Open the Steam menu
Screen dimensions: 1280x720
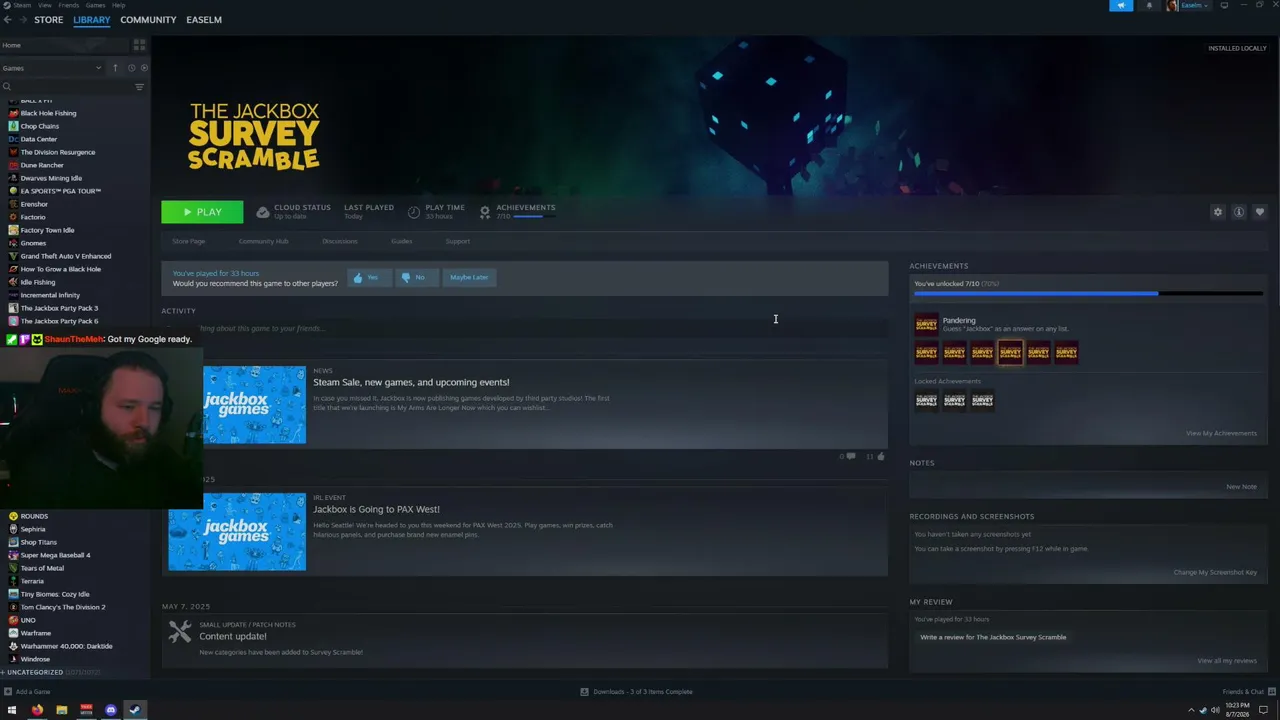(22, 5)
